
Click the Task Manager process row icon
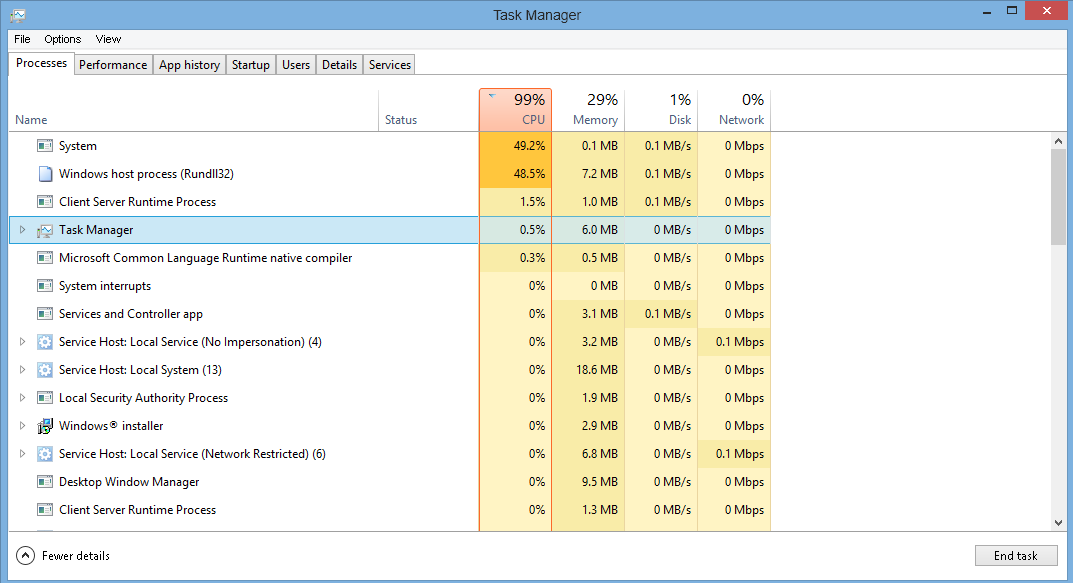[x=44, y=230]
